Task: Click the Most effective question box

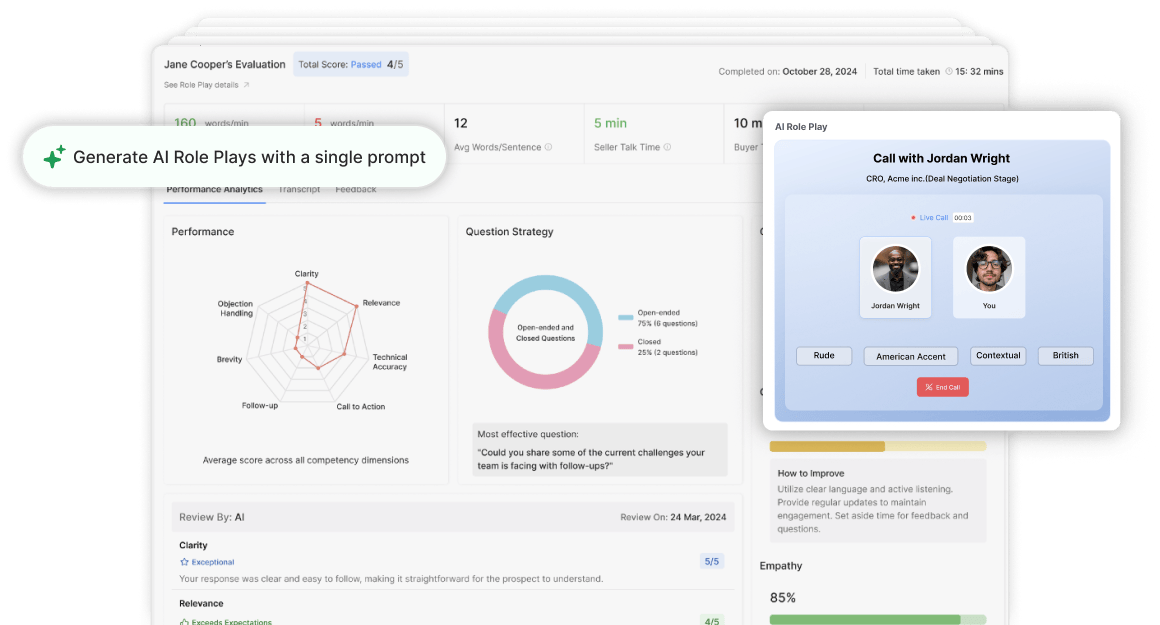Action: [600, 450]
